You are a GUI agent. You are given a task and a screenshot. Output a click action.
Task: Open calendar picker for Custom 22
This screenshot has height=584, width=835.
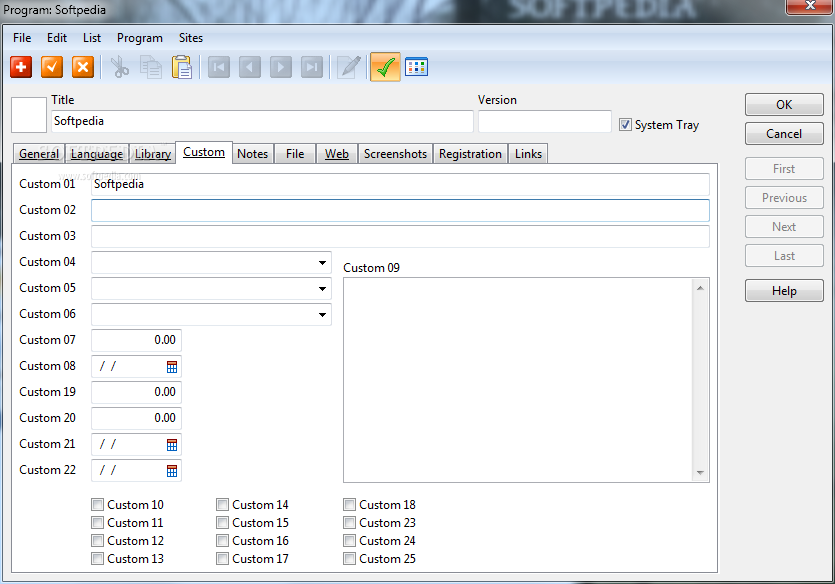tap(171, 471)
